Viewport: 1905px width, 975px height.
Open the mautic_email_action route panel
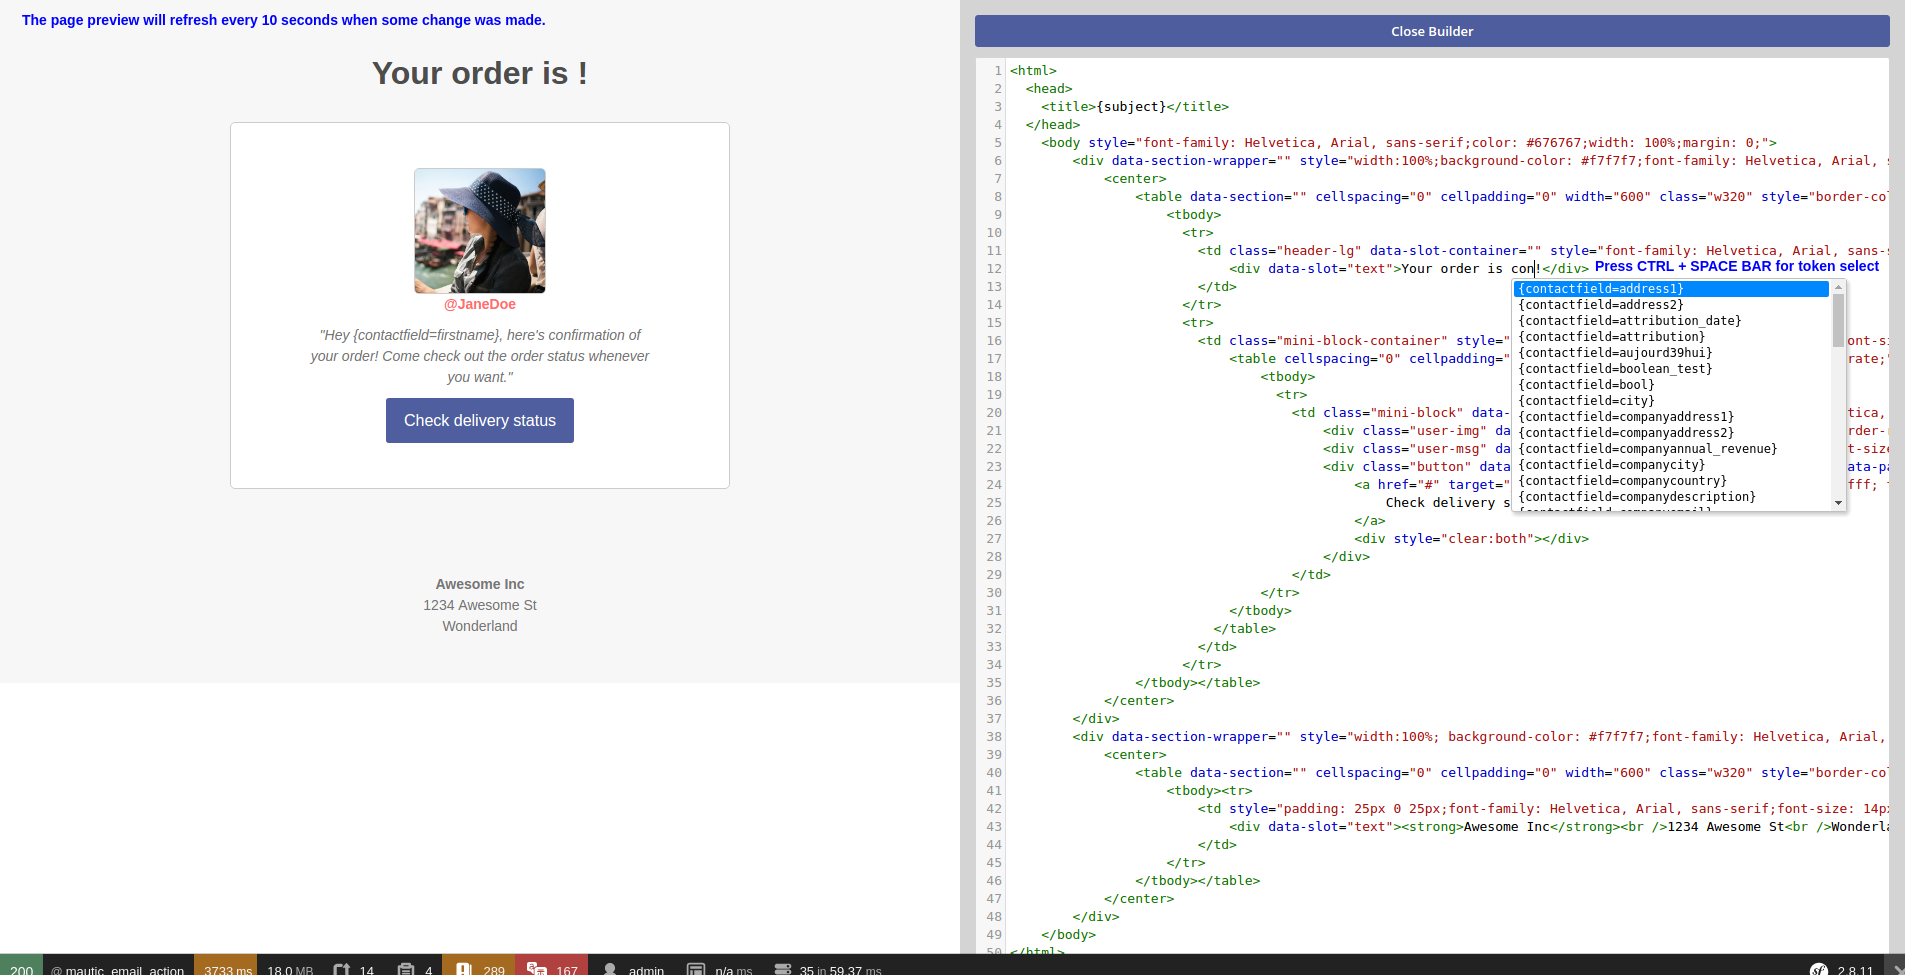click(x=118, y=965)
